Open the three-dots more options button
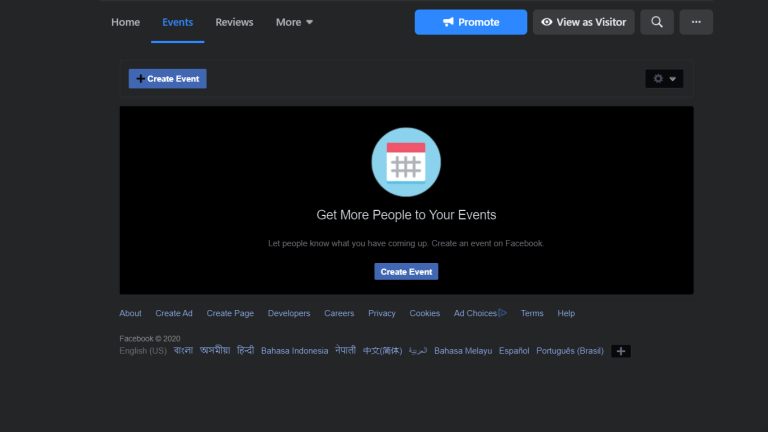 (x=696, y=22)
